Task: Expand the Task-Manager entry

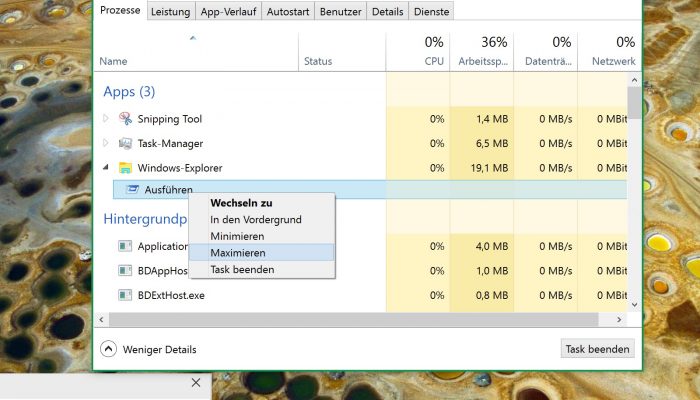Action: [x=106, y=143]
